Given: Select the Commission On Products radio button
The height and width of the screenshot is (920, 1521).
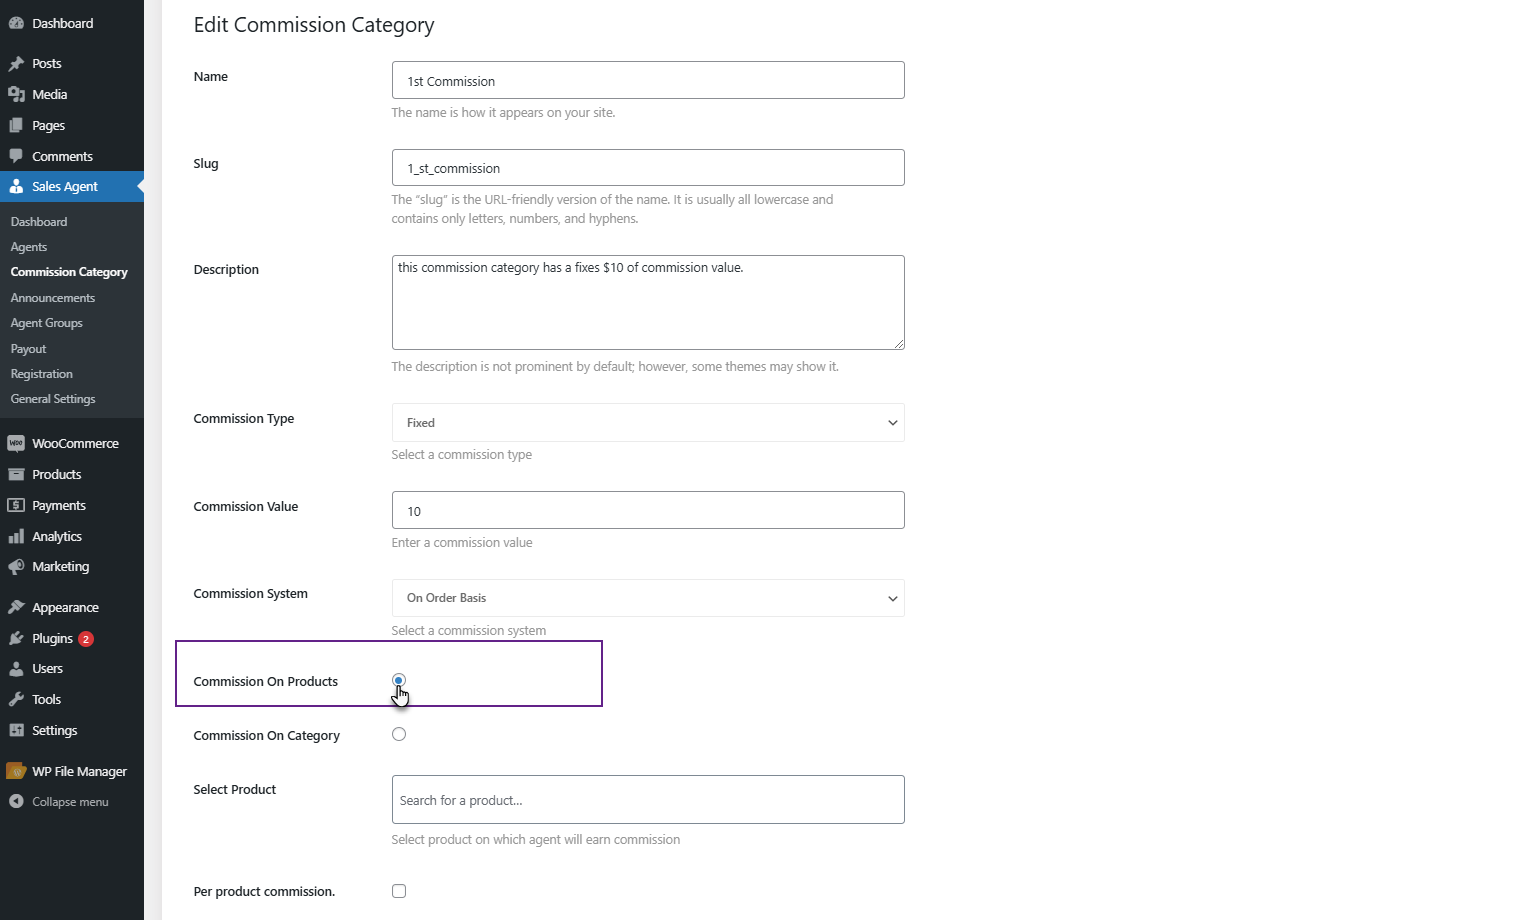Looking at the screenshot, I should click(399, 680).
